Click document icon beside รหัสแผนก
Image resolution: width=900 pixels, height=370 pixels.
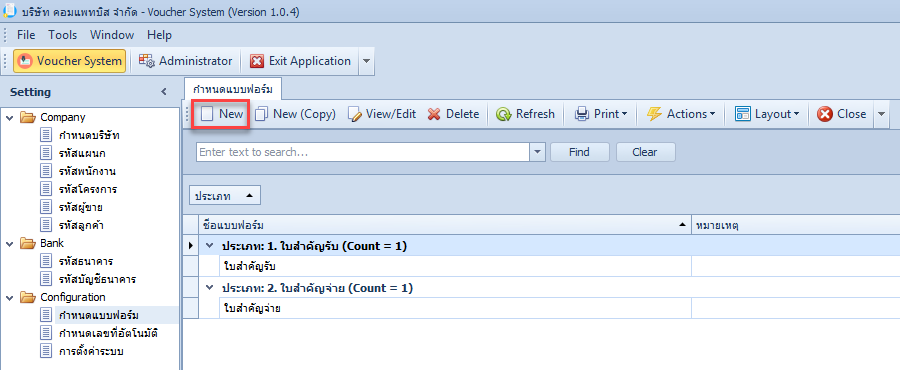(46, 153)
